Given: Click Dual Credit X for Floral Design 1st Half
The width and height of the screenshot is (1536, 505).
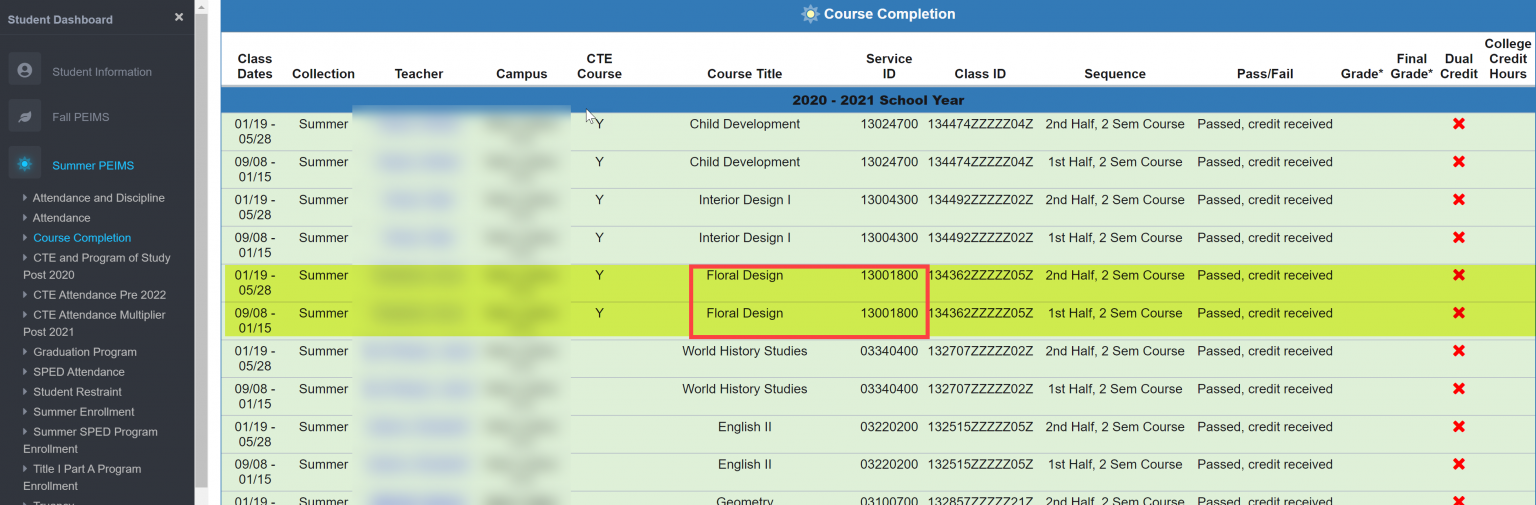Looking at the screenshot, I should coord(1458,313).
